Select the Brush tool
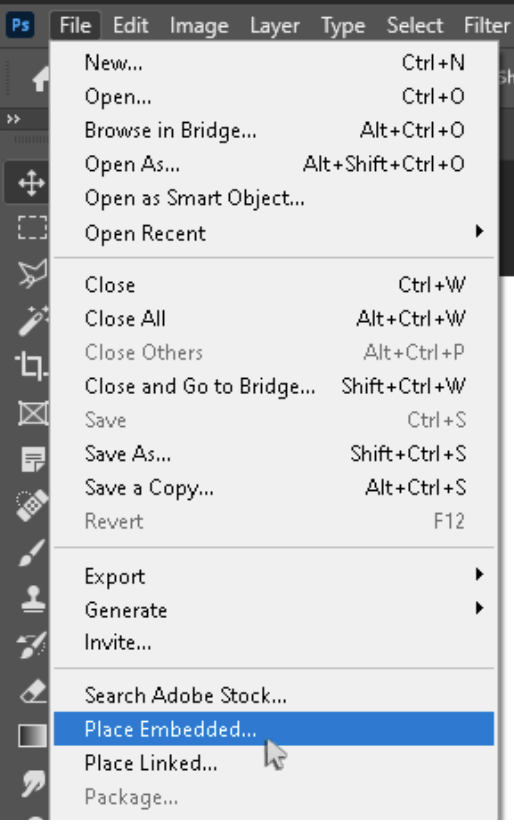Viewport: 514px width, 824px height. [33, 552]
